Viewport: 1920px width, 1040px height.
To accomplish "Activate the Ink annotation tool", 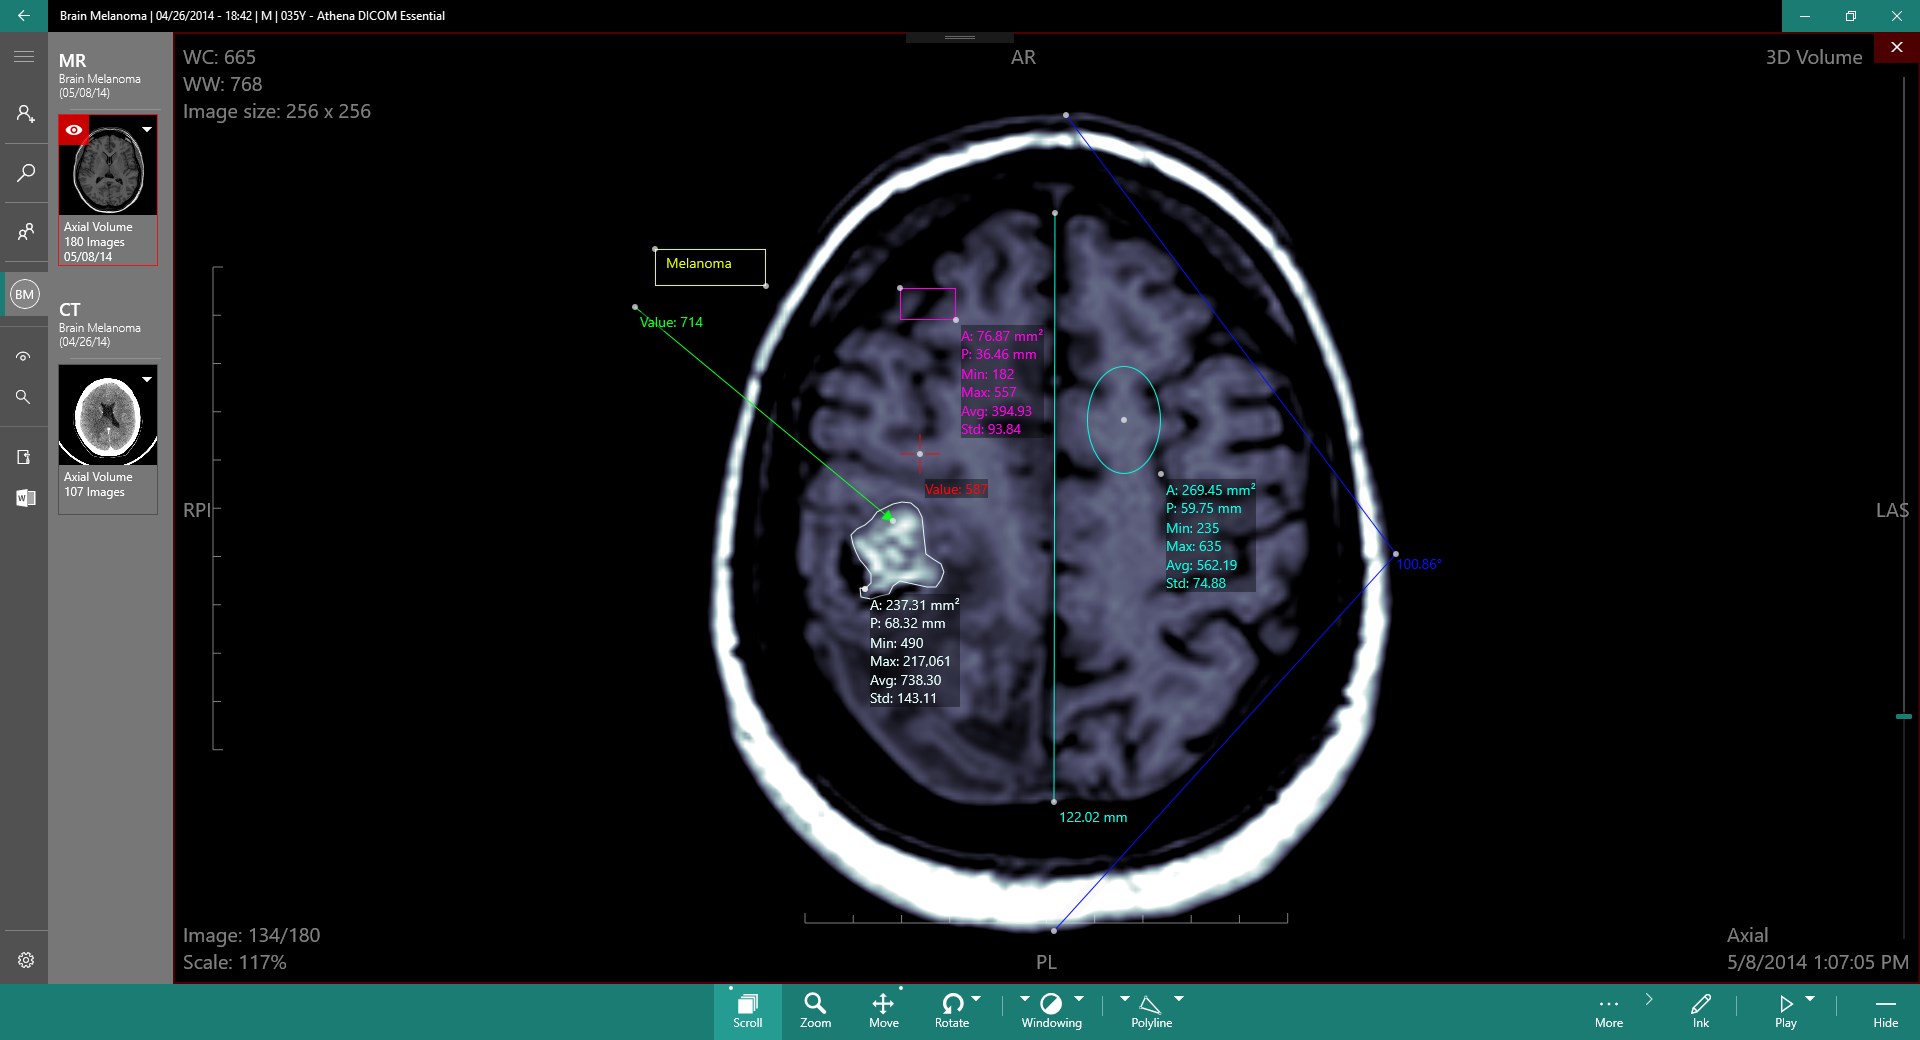I will 1701,1010.
